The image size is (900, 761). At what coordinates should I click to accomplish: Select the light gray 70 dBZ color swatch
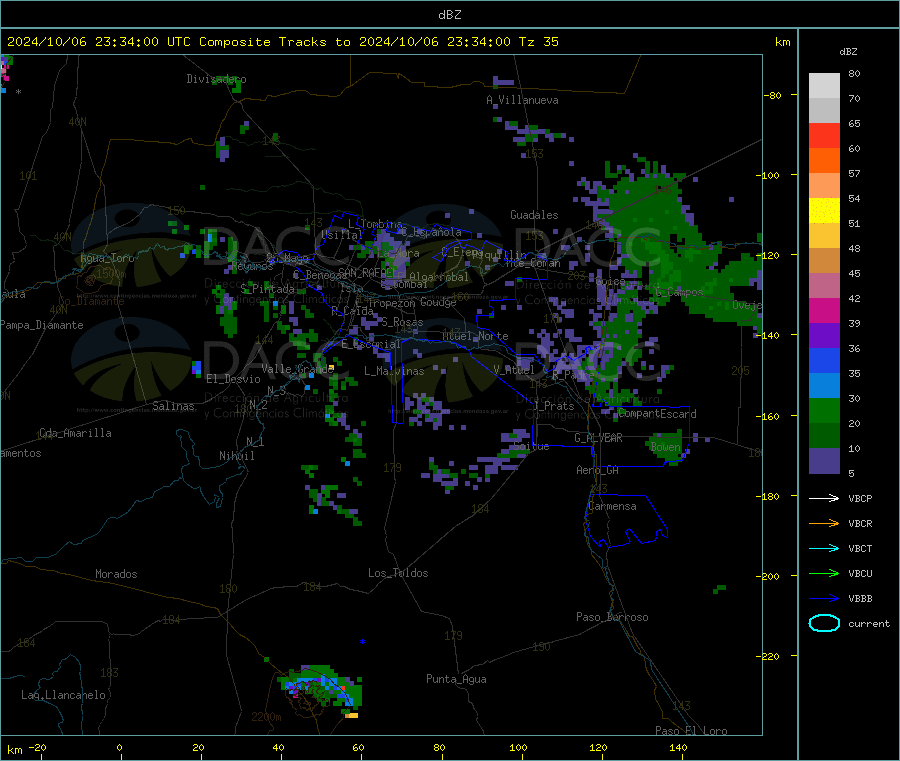[x=824, y=86]
